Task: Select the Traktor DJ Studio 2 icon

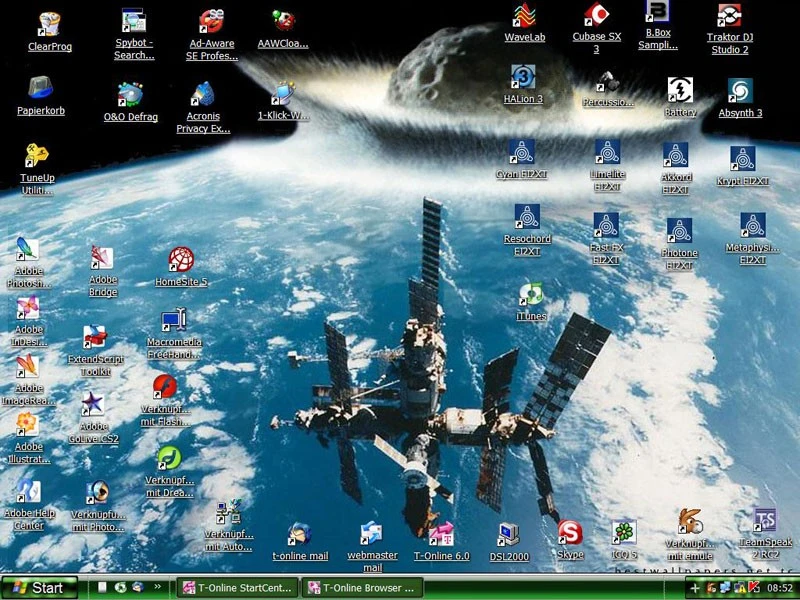Action: [x=729, y=17]
